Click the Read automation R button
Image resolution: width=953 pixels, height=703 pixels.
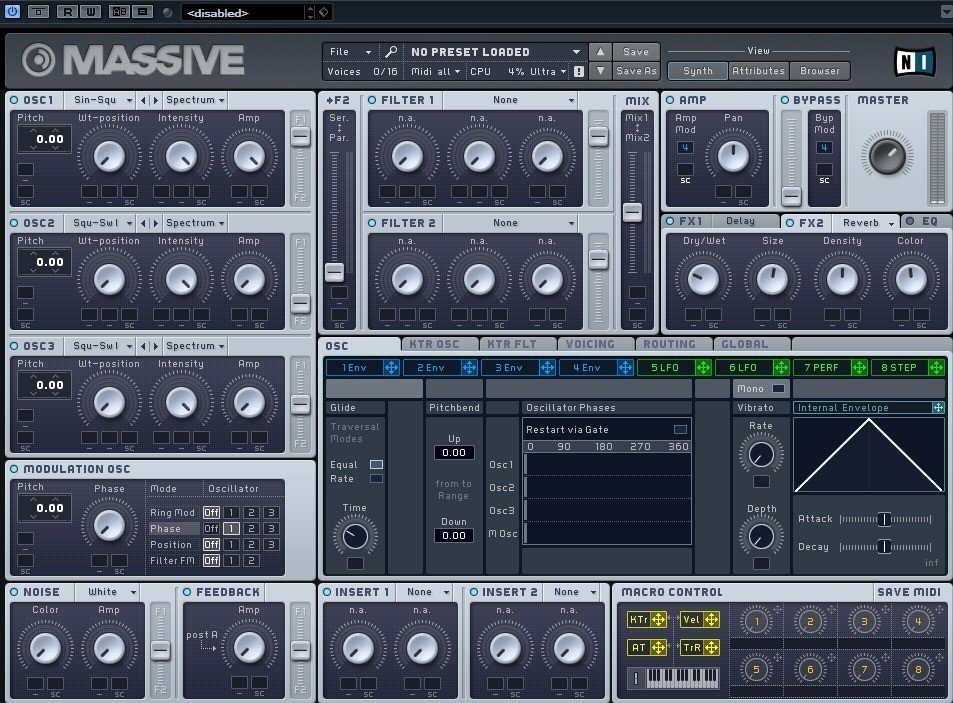[x=67, y=12]
